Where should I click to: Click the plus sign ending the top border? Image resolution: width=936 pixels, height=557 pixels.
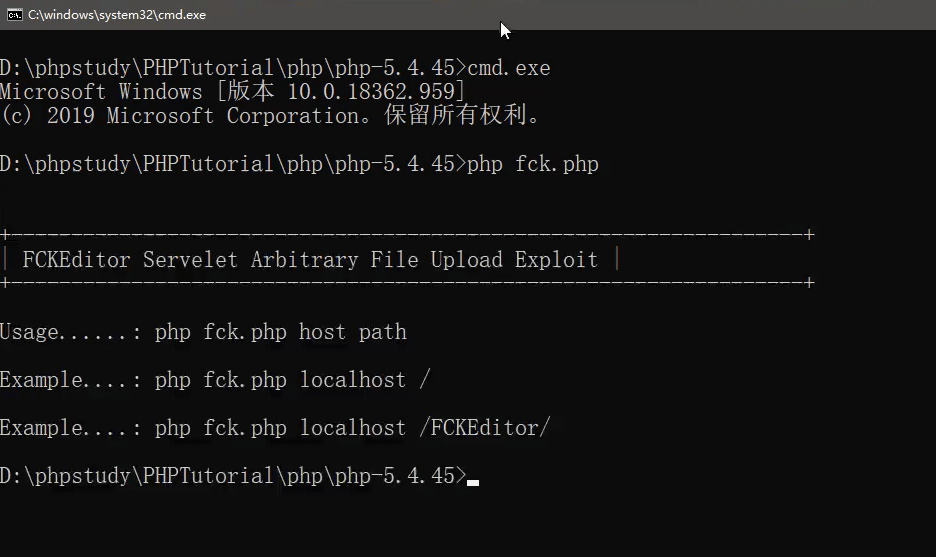(809, 234)
